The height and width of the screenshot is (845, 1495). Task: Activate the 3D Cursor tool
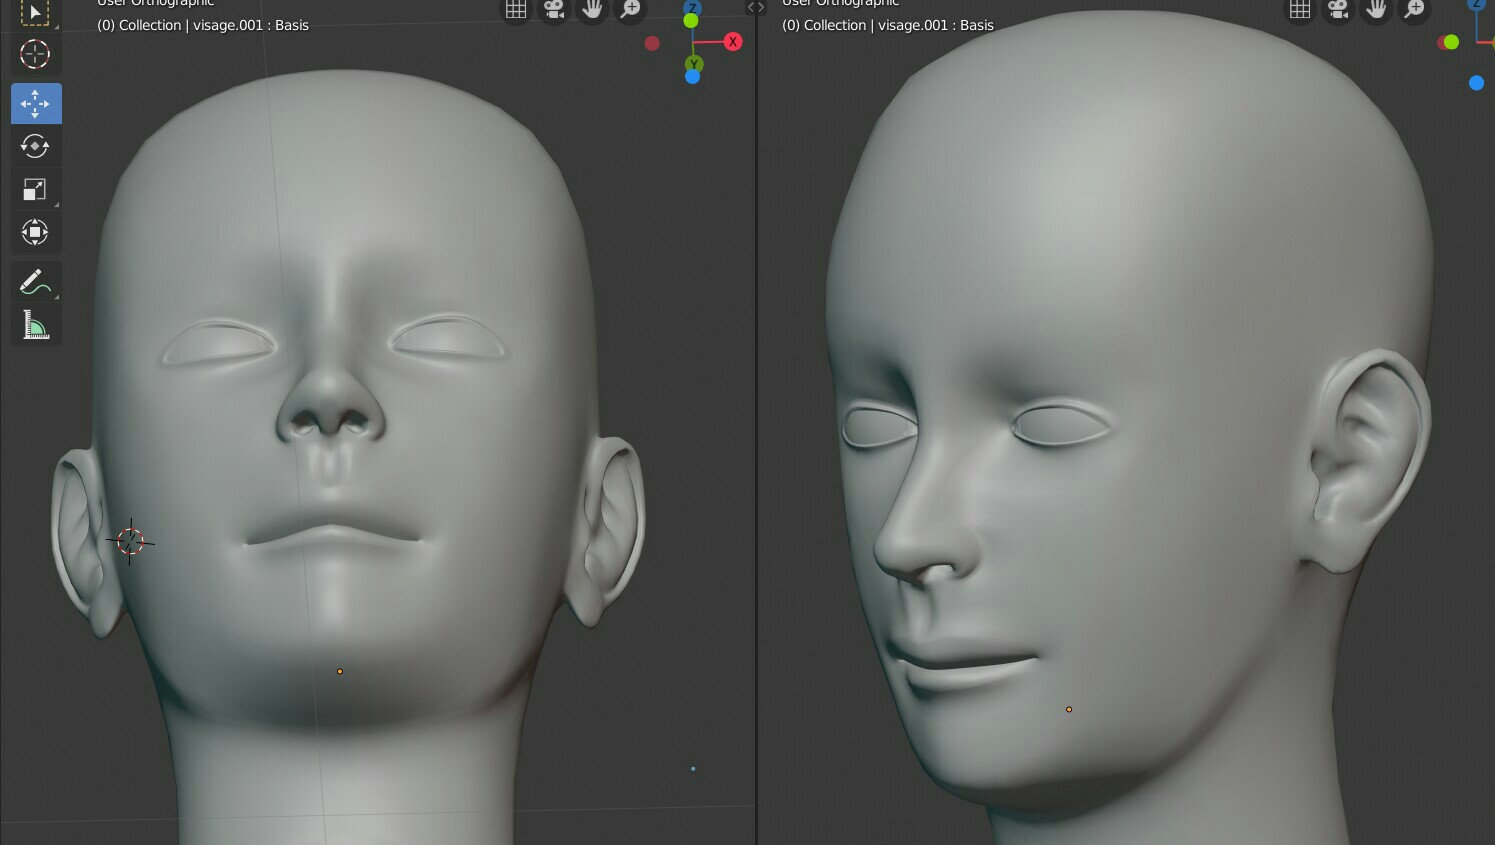click(35, 54)
